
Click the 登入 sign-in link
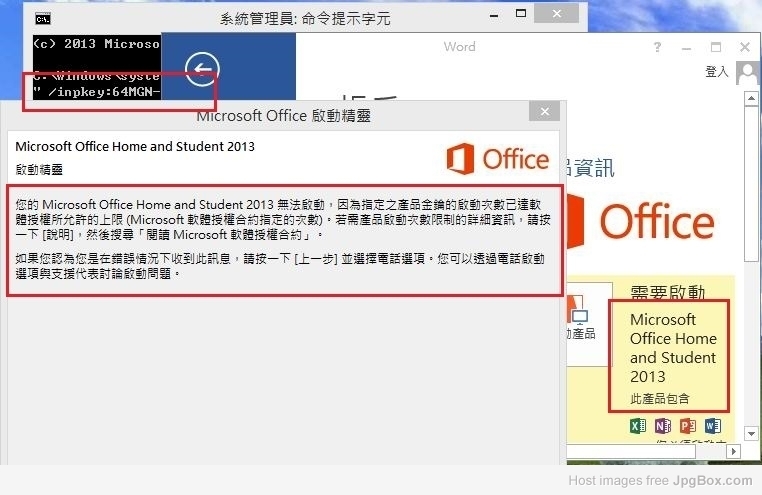[717, 72]
